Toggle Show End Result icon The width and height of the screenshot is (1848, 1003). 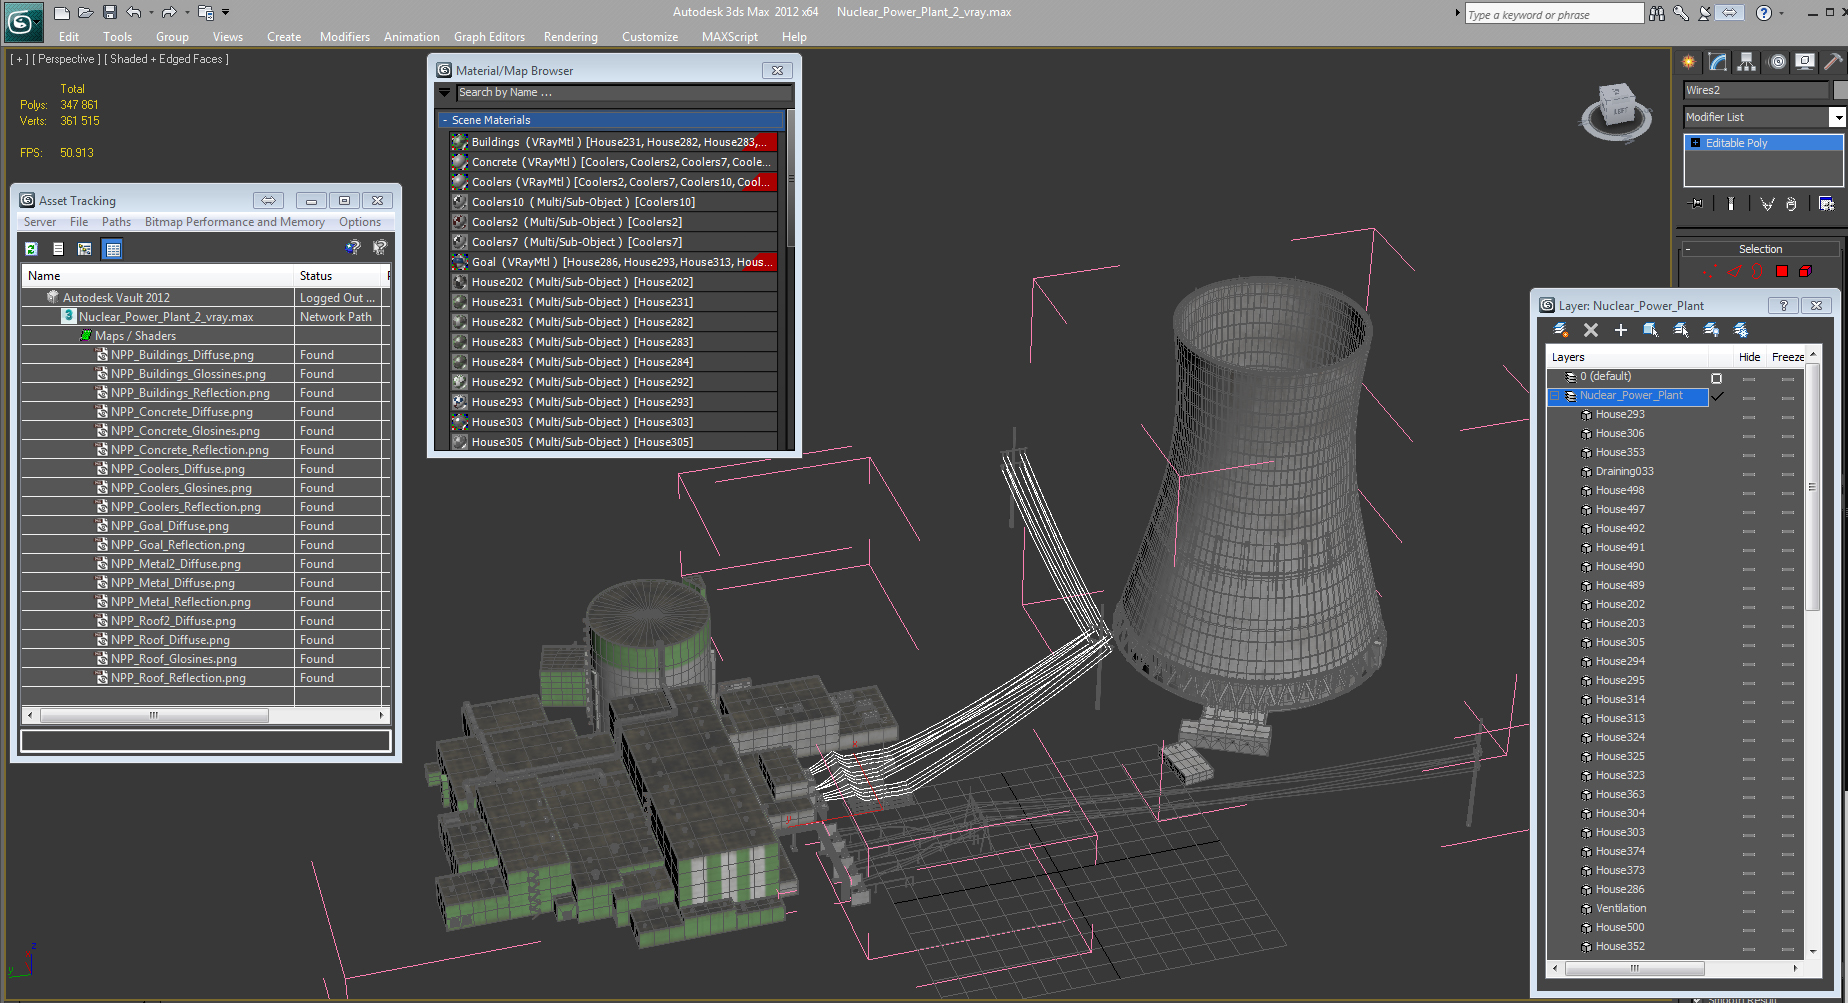[x=1731, y=204]
